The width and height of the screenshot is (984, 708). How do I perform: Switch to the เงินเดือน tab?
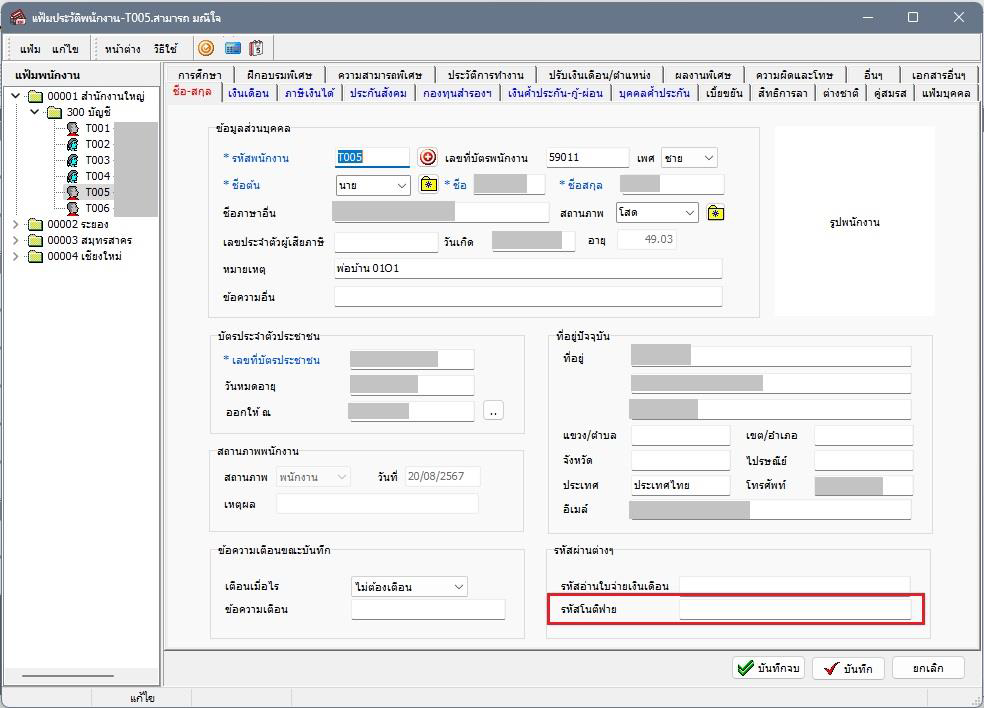[x=248, y=93]
